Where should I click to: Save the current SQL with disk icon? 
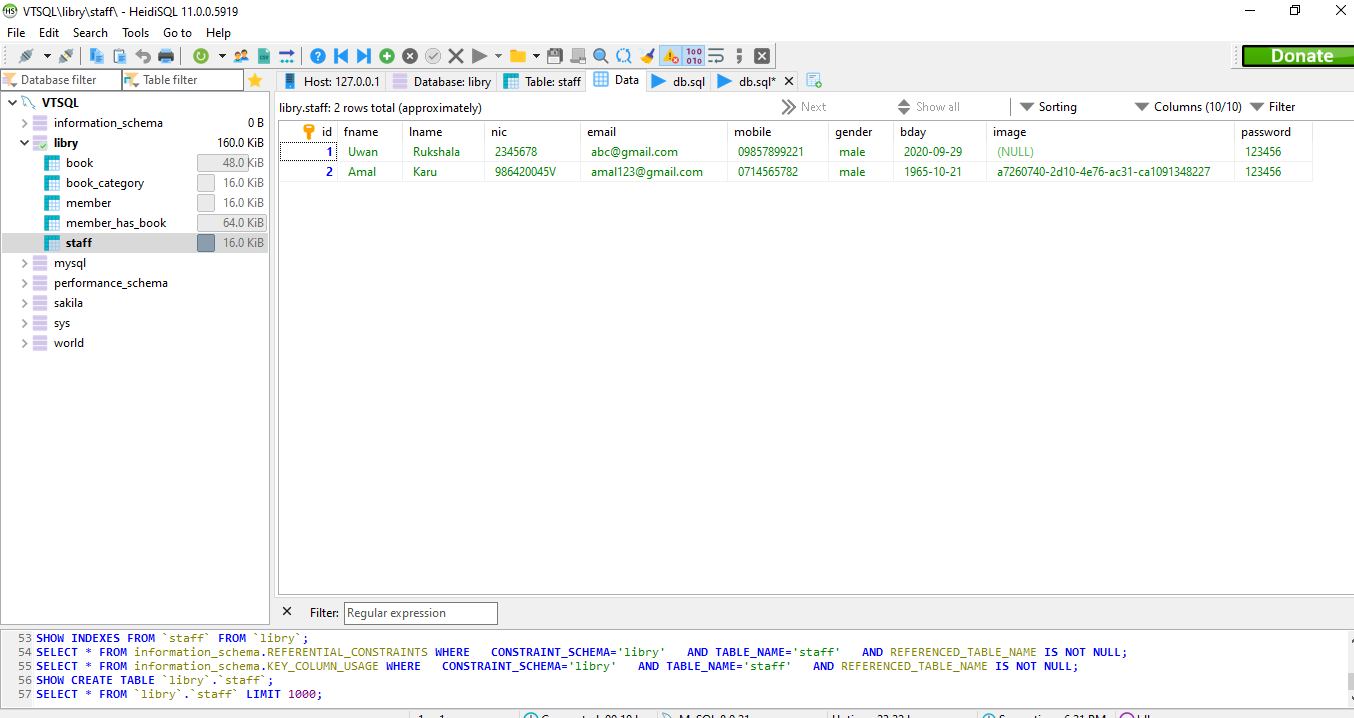[553, 55]
